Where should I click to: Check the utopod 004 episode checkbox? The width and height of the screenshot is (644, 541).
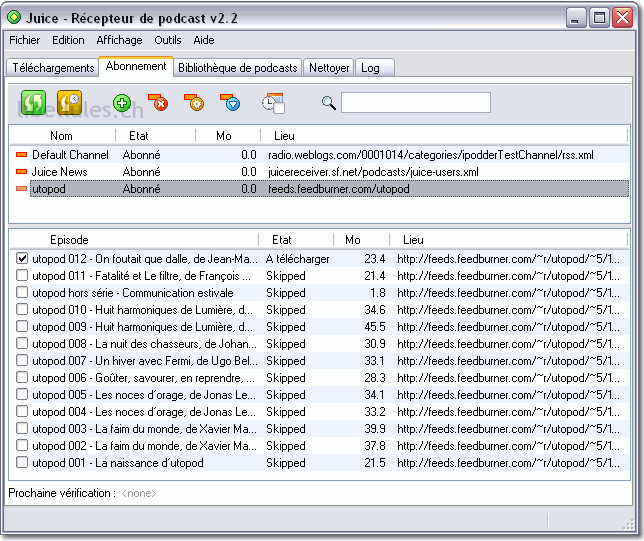(x=22, y=412)
